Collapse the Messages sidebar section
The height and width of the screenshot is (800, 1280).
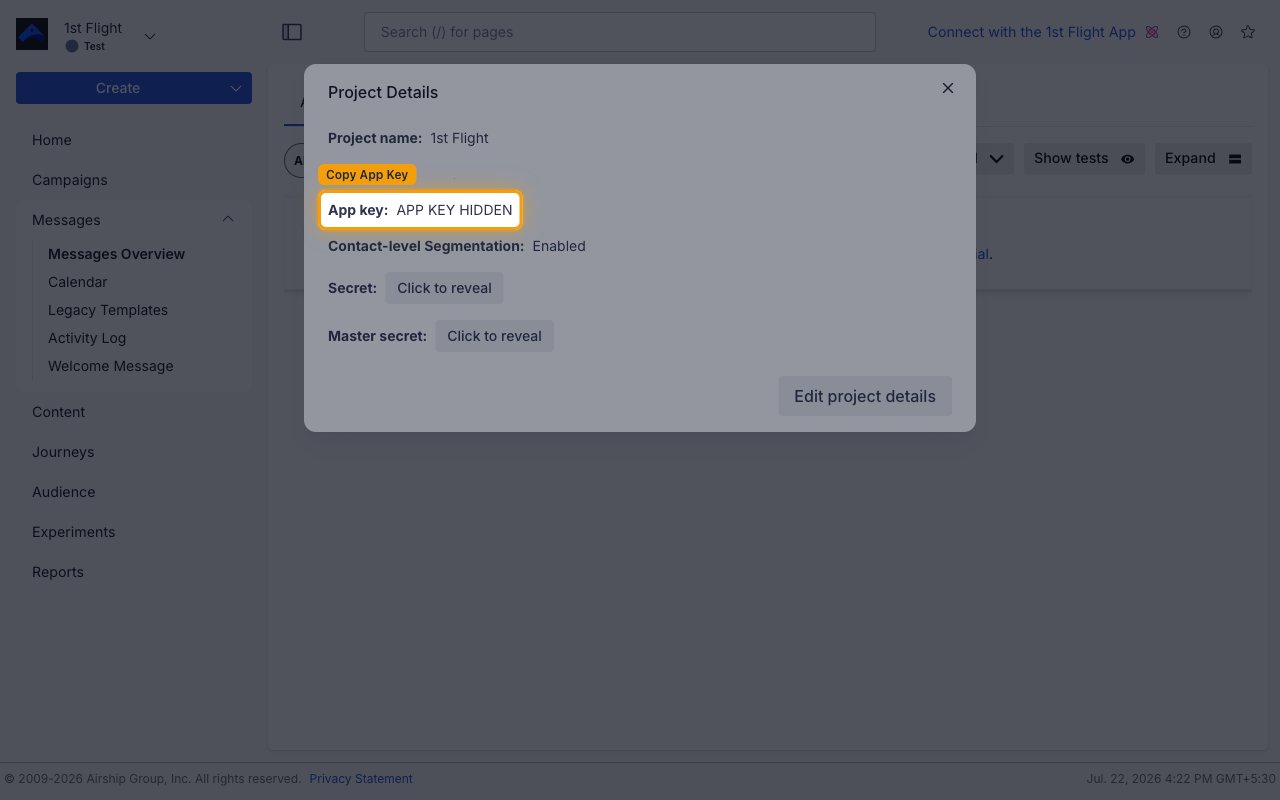228,219
